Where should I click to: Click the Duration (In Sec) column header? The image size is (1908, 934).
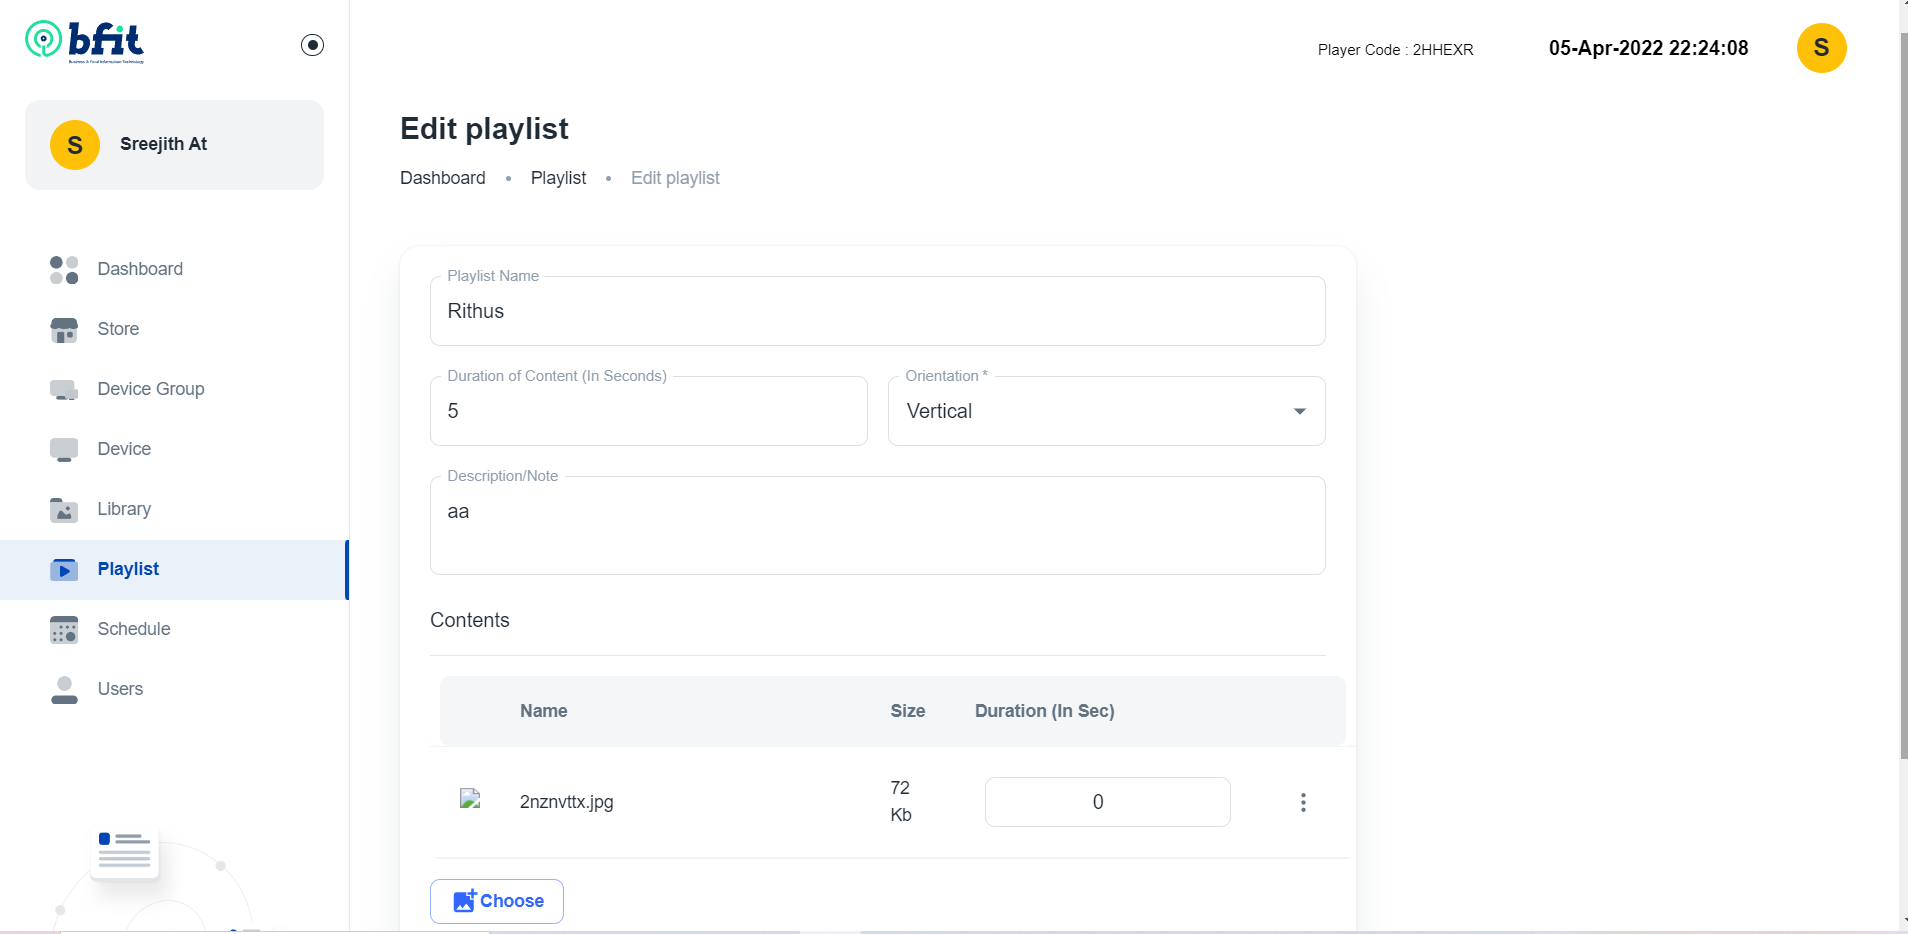click(x=1045, y=711)
